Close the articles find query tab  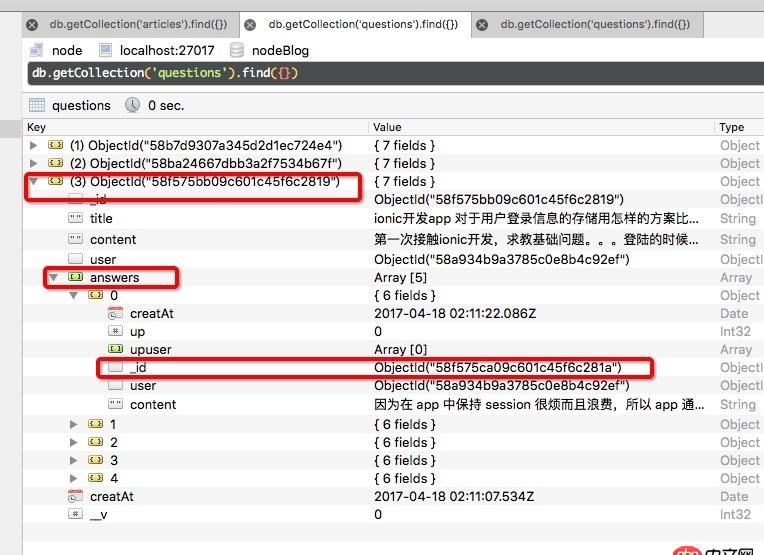point(32,25)
